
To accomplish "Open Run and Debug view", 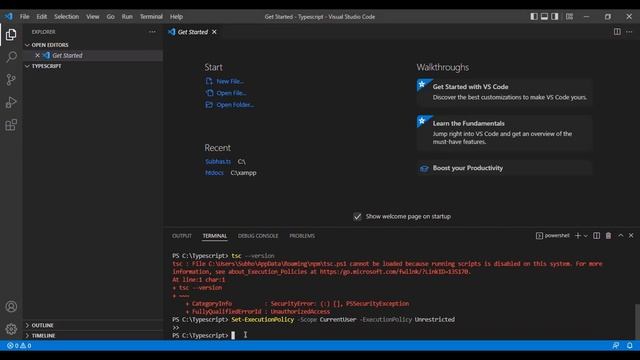I will pos(11,102).
